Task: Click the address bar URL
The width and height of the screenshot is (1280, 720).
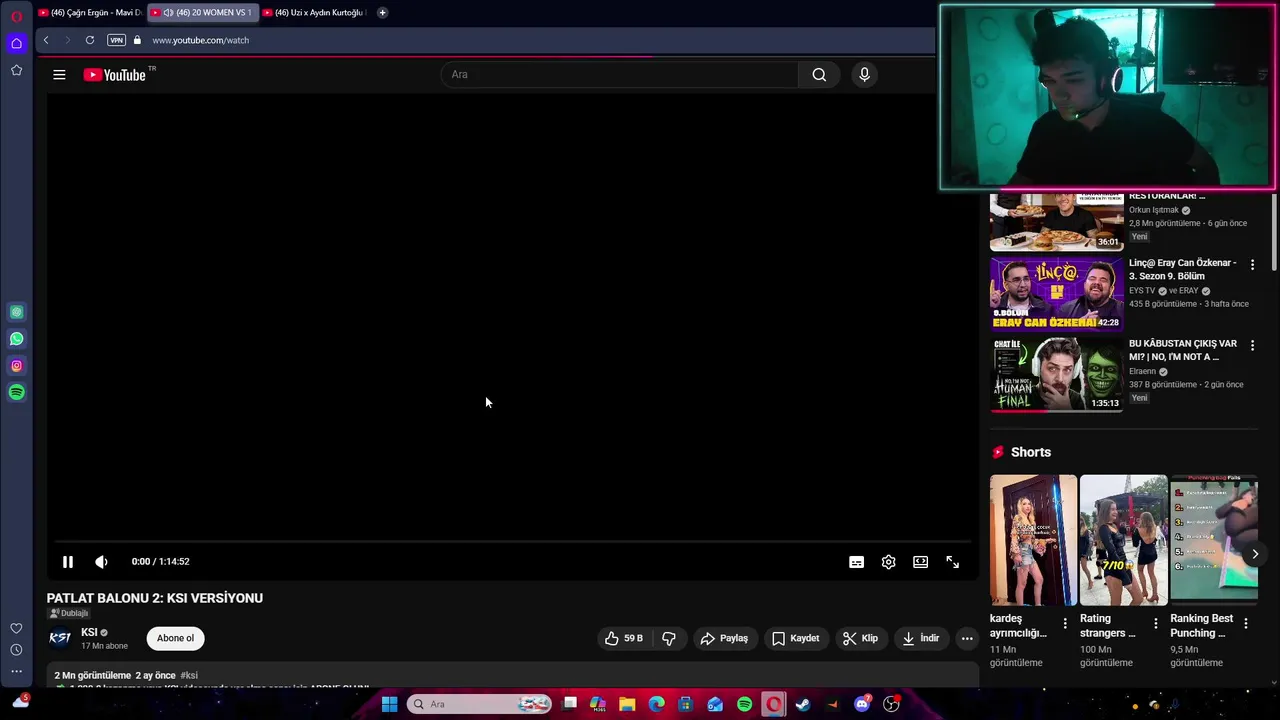Action: [x=200, y=40]
